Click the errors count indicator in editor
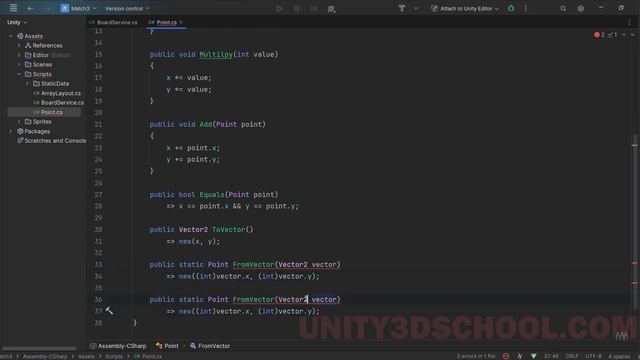Screen dimensions: 640x360 pos(599,35)
